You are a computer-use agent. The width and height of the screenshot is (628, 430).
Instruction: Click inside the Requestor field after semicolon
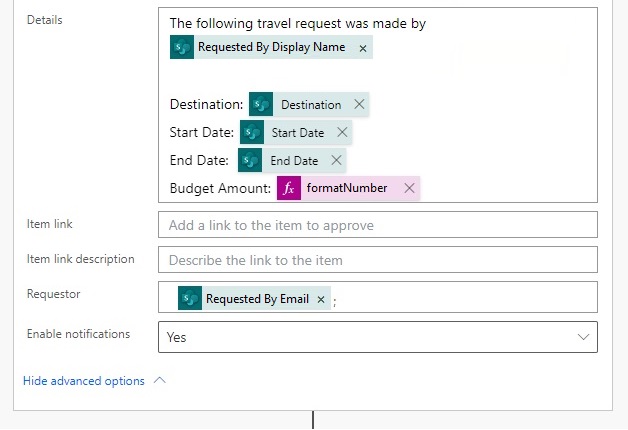point(465,297)
